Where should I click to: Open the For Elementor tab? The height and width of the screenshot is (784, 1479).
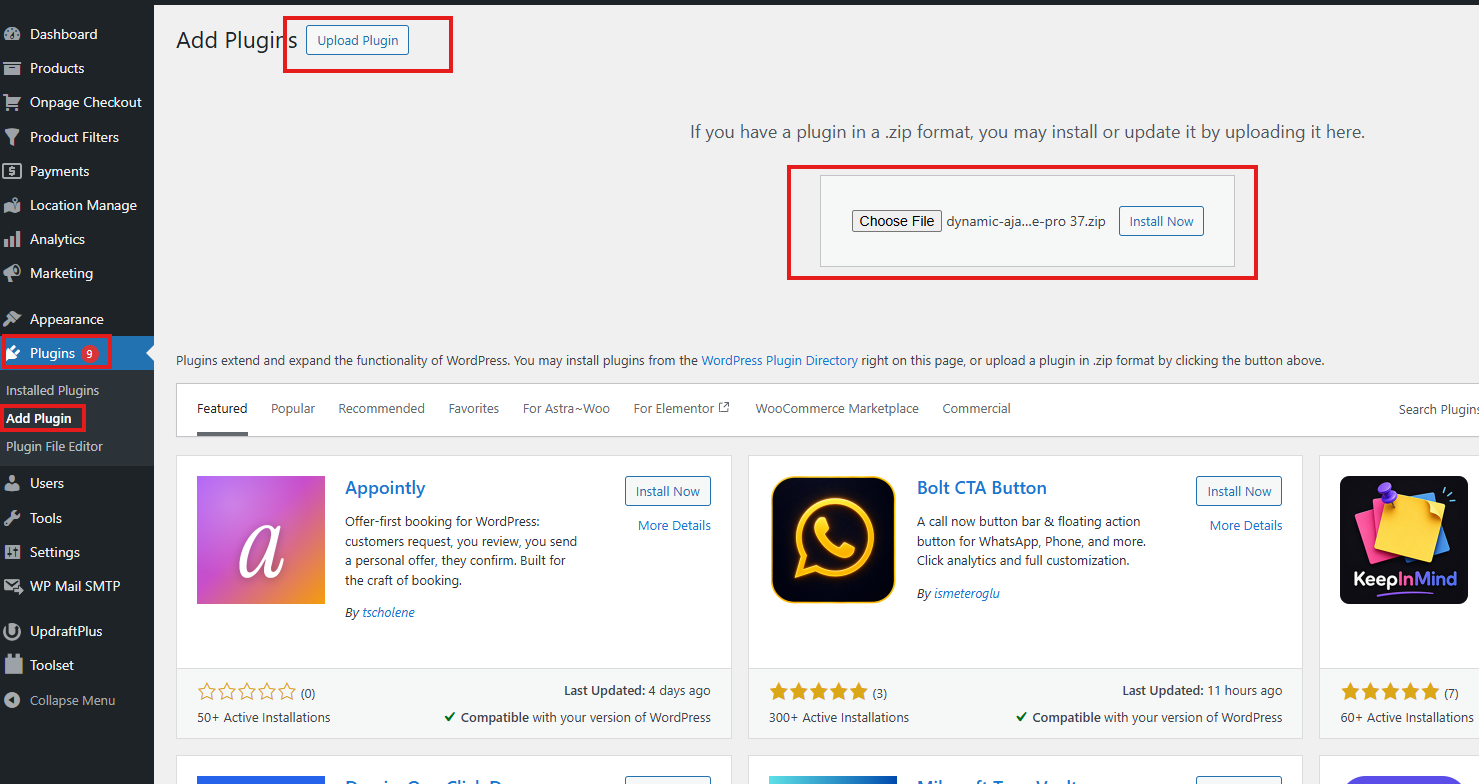[682, 408]
